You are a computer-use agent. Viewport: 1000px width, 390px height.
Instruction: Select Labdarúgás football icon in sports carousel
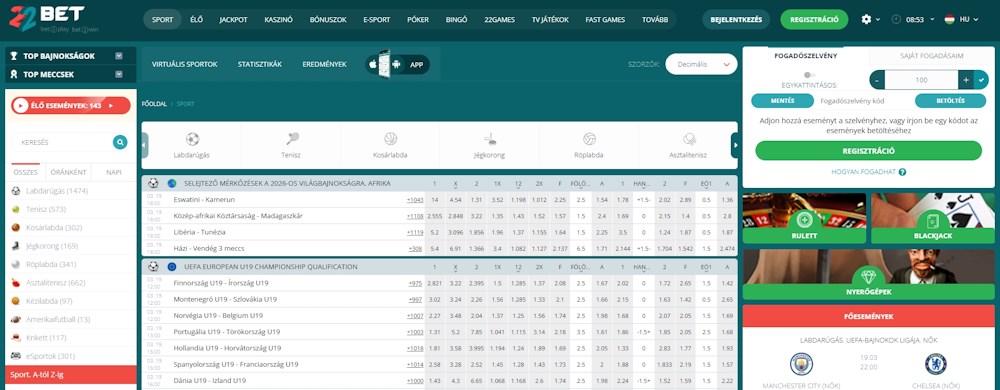pos(192,139)
